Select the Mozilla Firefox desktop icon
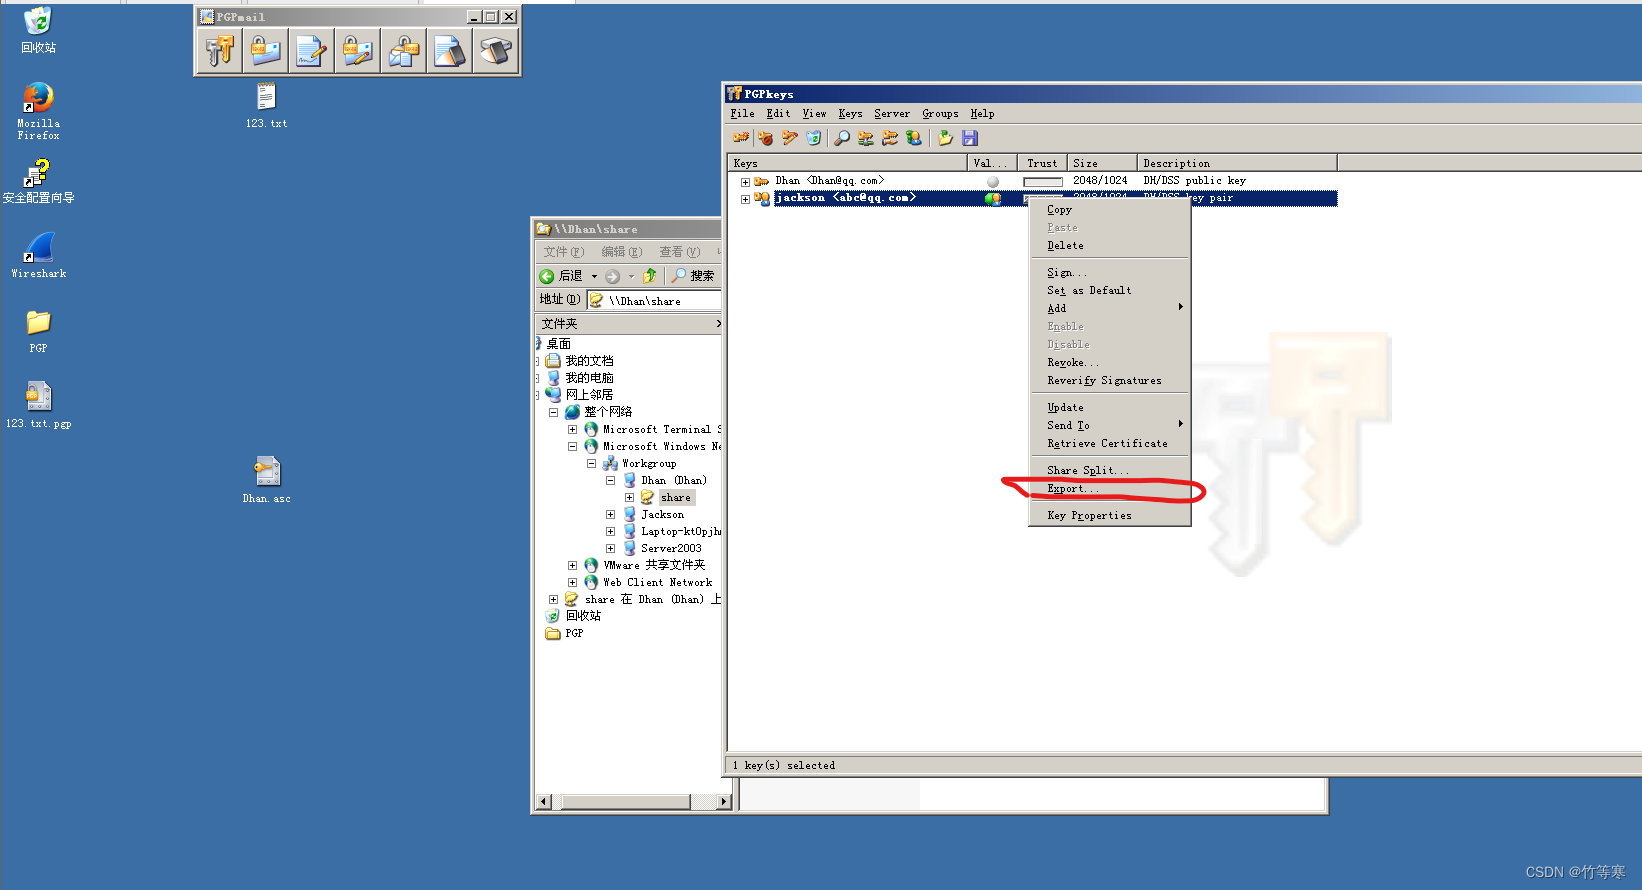1642x890 pixels. coord(38,111)
